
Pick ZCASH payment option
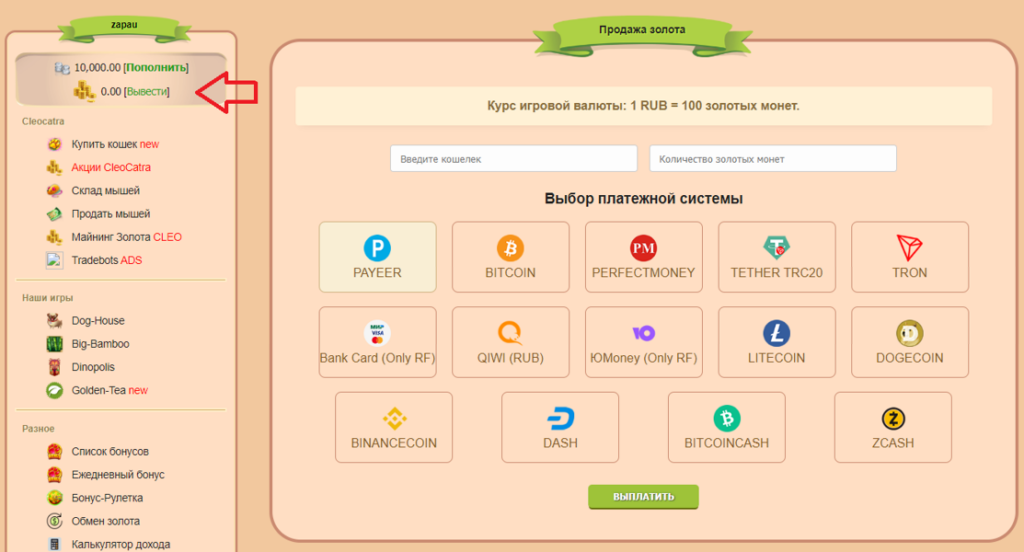[x=893, y=427]
